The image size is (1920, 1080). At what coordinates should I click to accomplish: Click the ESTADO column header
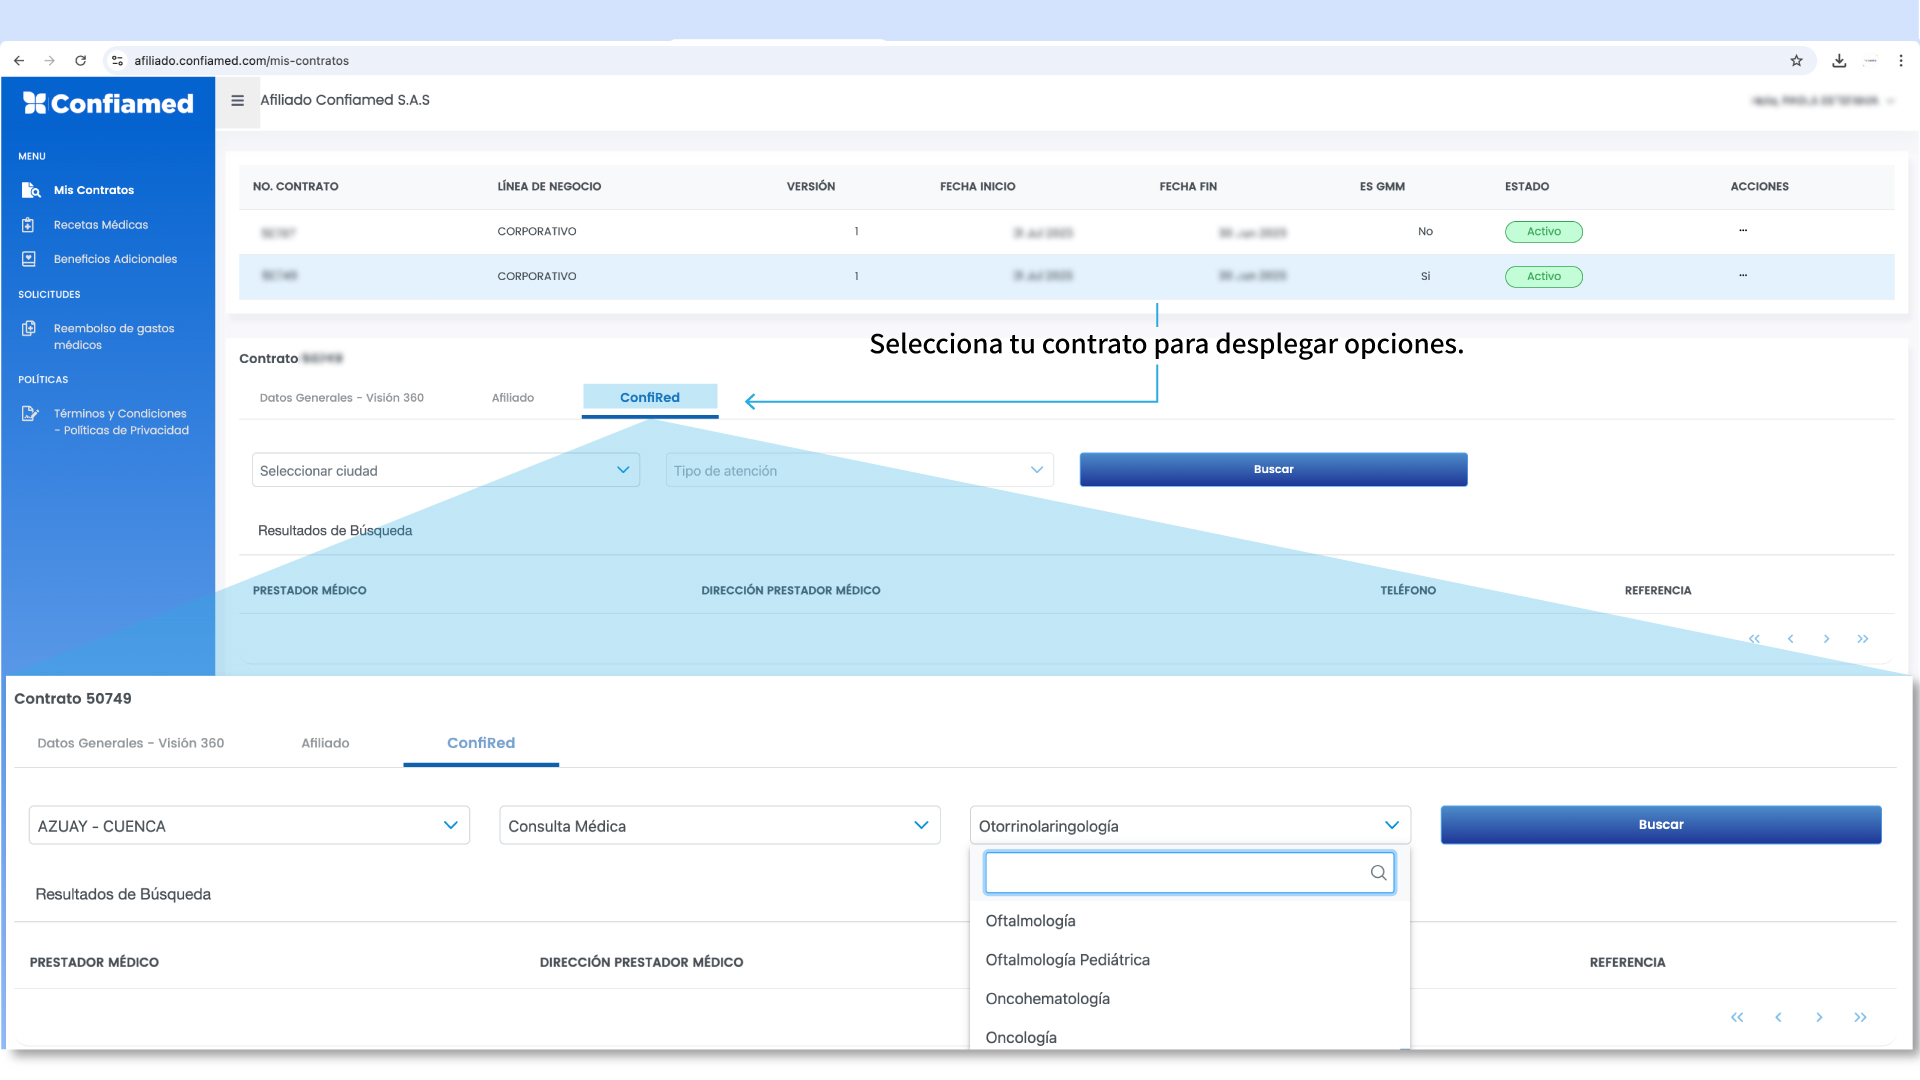coord(1527,187)
